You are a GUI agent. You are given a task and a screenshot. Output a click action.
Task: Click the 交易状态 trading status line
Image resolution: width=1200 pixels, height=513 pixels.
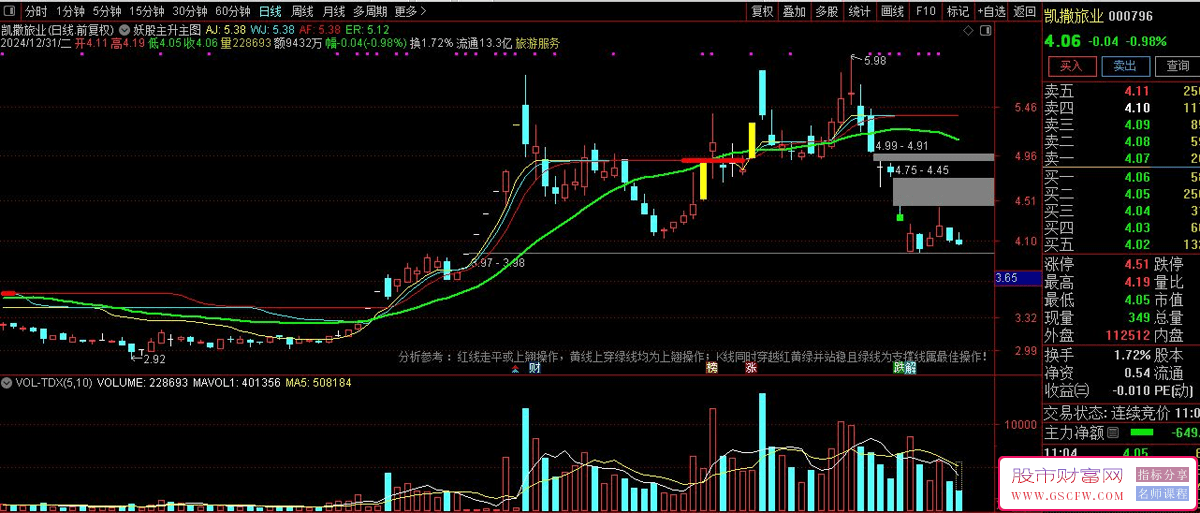tap(1121, 412)
